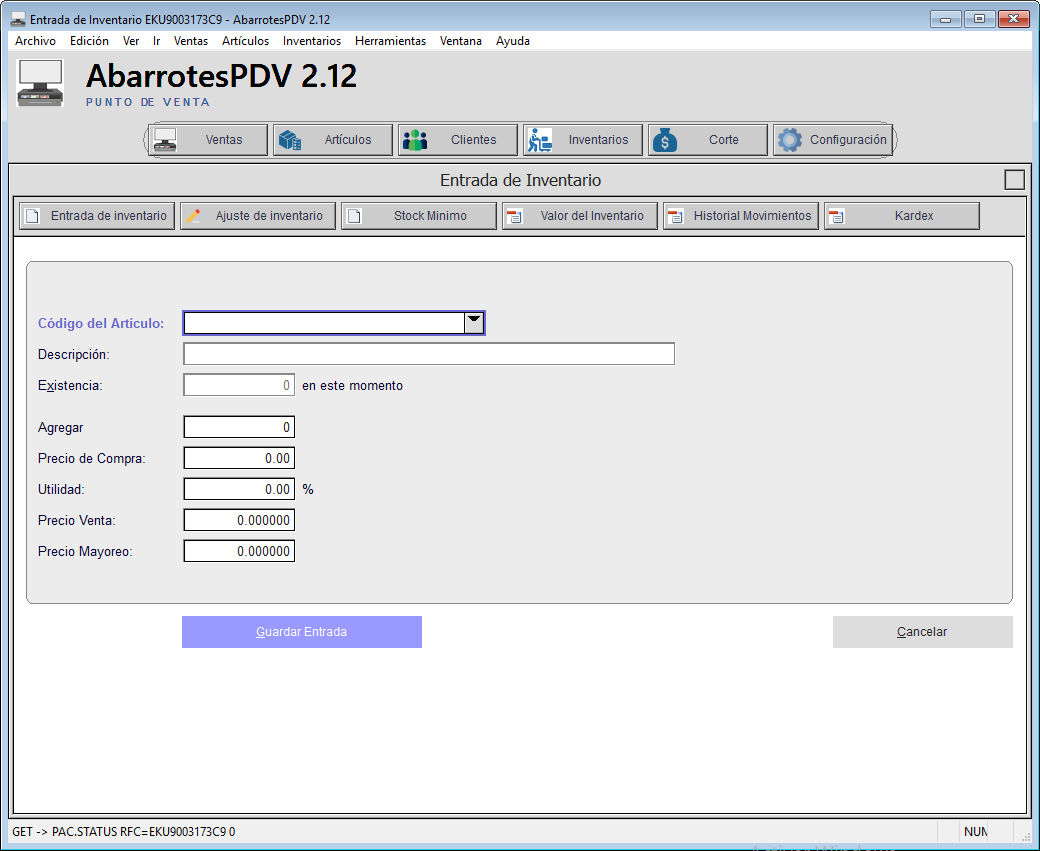Open the Clientes people icon
The width and height of the screenshot is (1040, 851).
click(x=415, y=140)
